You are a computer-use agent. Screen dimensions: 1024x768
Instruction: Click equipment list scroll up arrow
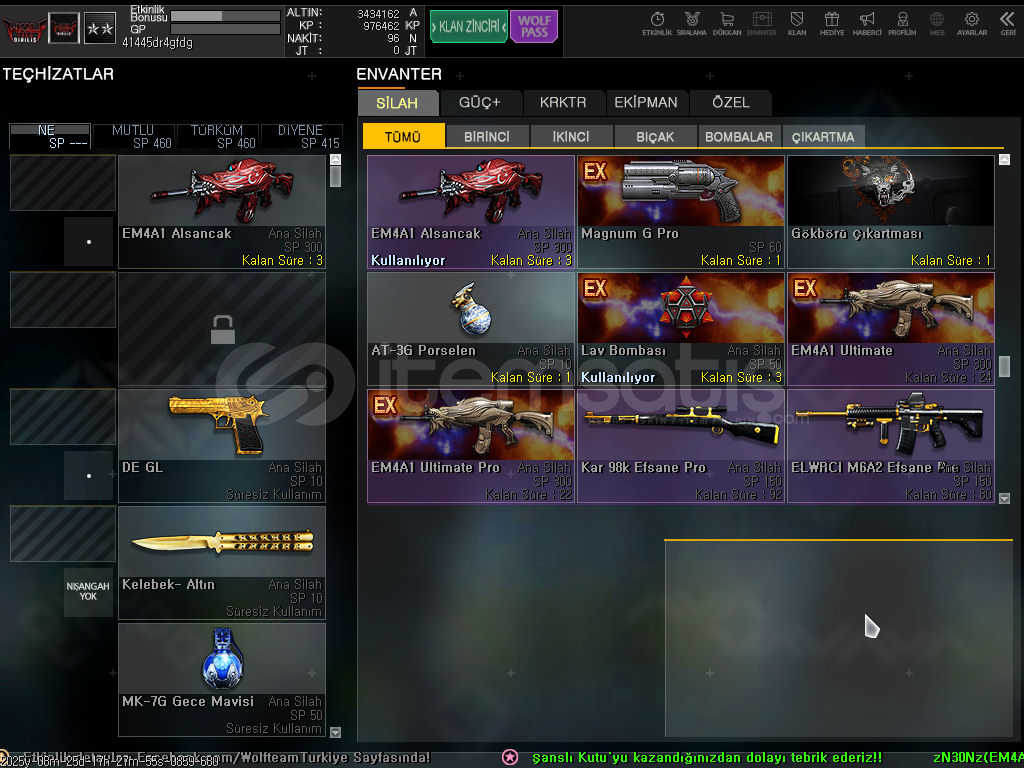click(x=336, y=159)
